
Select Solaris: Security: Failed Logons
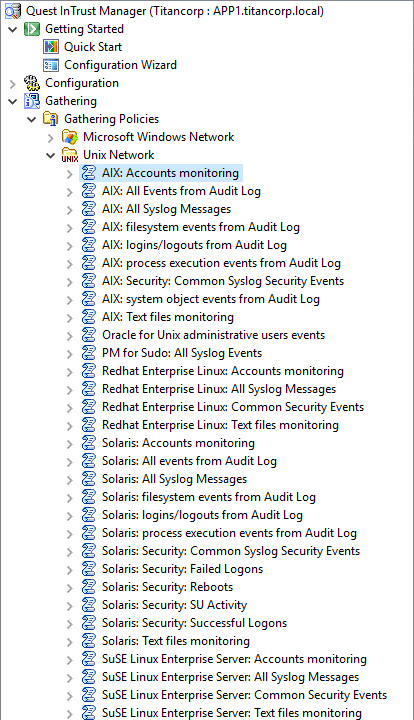[x=182, y=569]
